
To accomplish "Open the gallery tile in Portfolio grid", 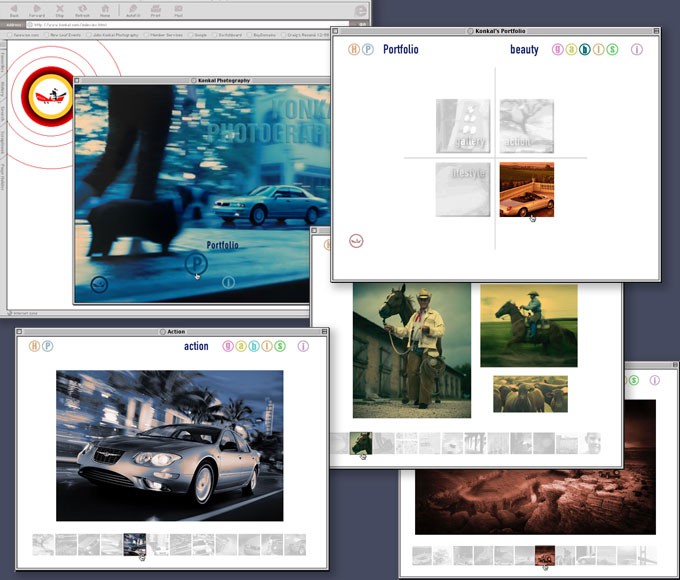I will [x=462, y=126].
